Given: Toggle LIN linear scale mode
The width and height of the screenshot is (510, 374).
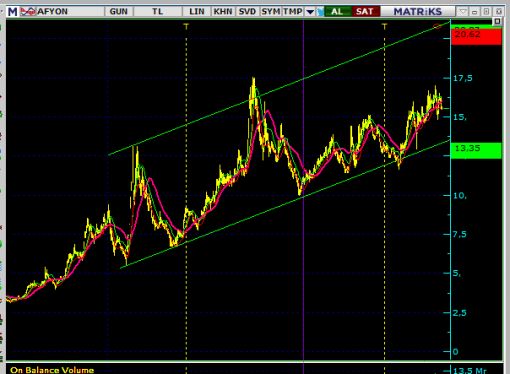Looking at the screenshot, I should point(197,12).
